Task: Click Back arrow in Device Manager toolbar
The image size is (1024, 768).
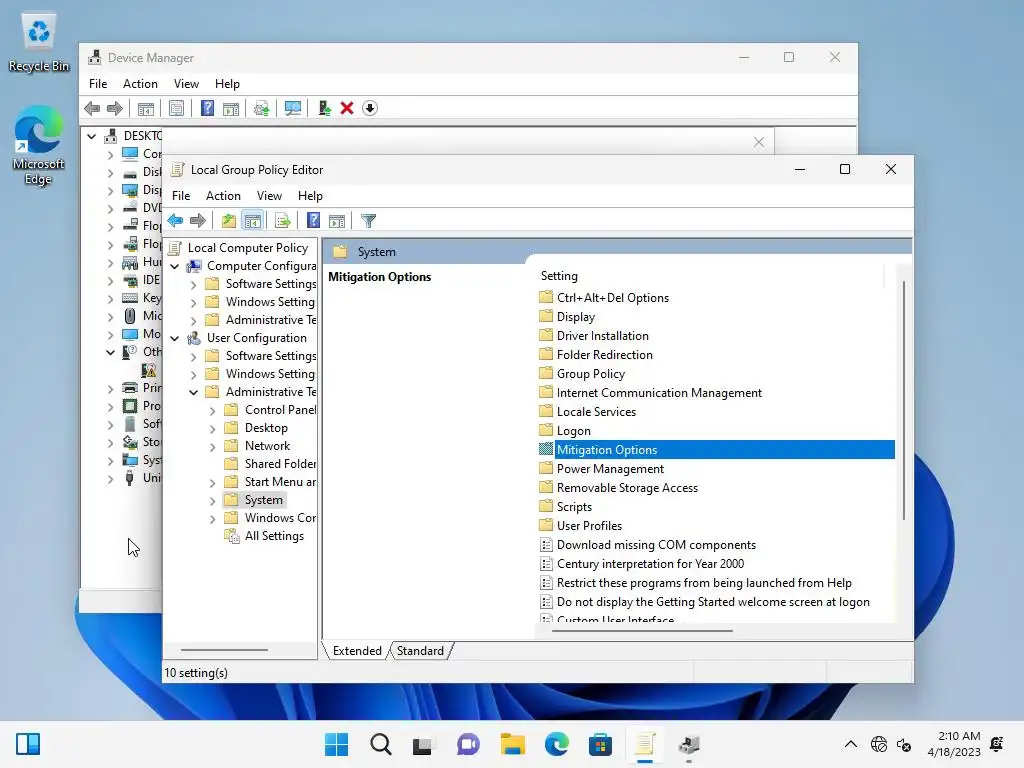Action: tap(92, 108)
